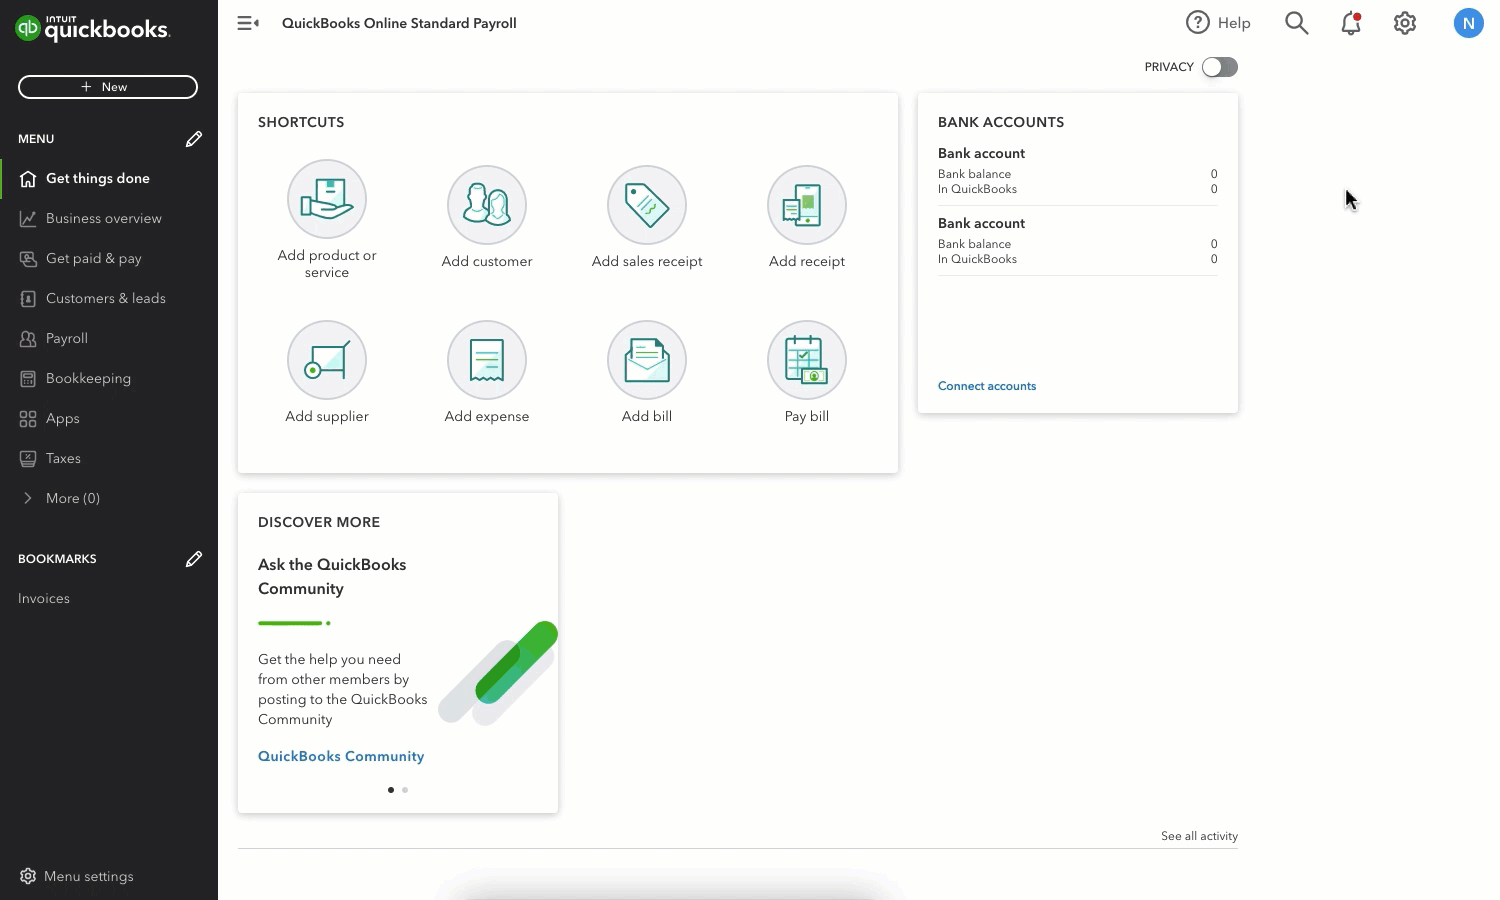Click the QuickBooks Online Standard Payroll title
The image size is (1500, 900).
click(x=399, y=23)
